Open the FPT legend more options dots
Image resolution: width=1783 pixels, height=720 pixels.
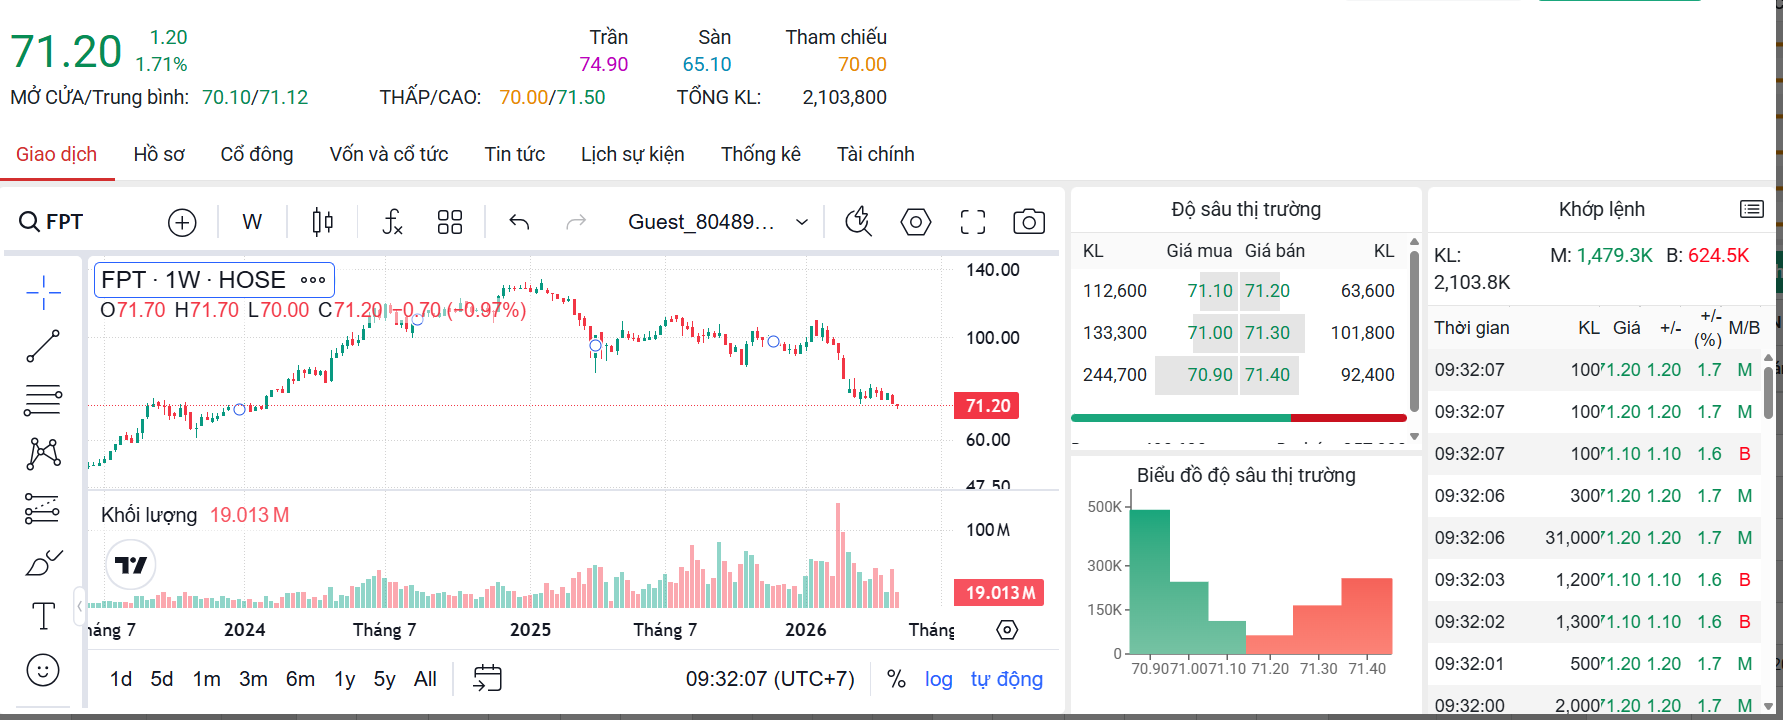pos(313,280)
